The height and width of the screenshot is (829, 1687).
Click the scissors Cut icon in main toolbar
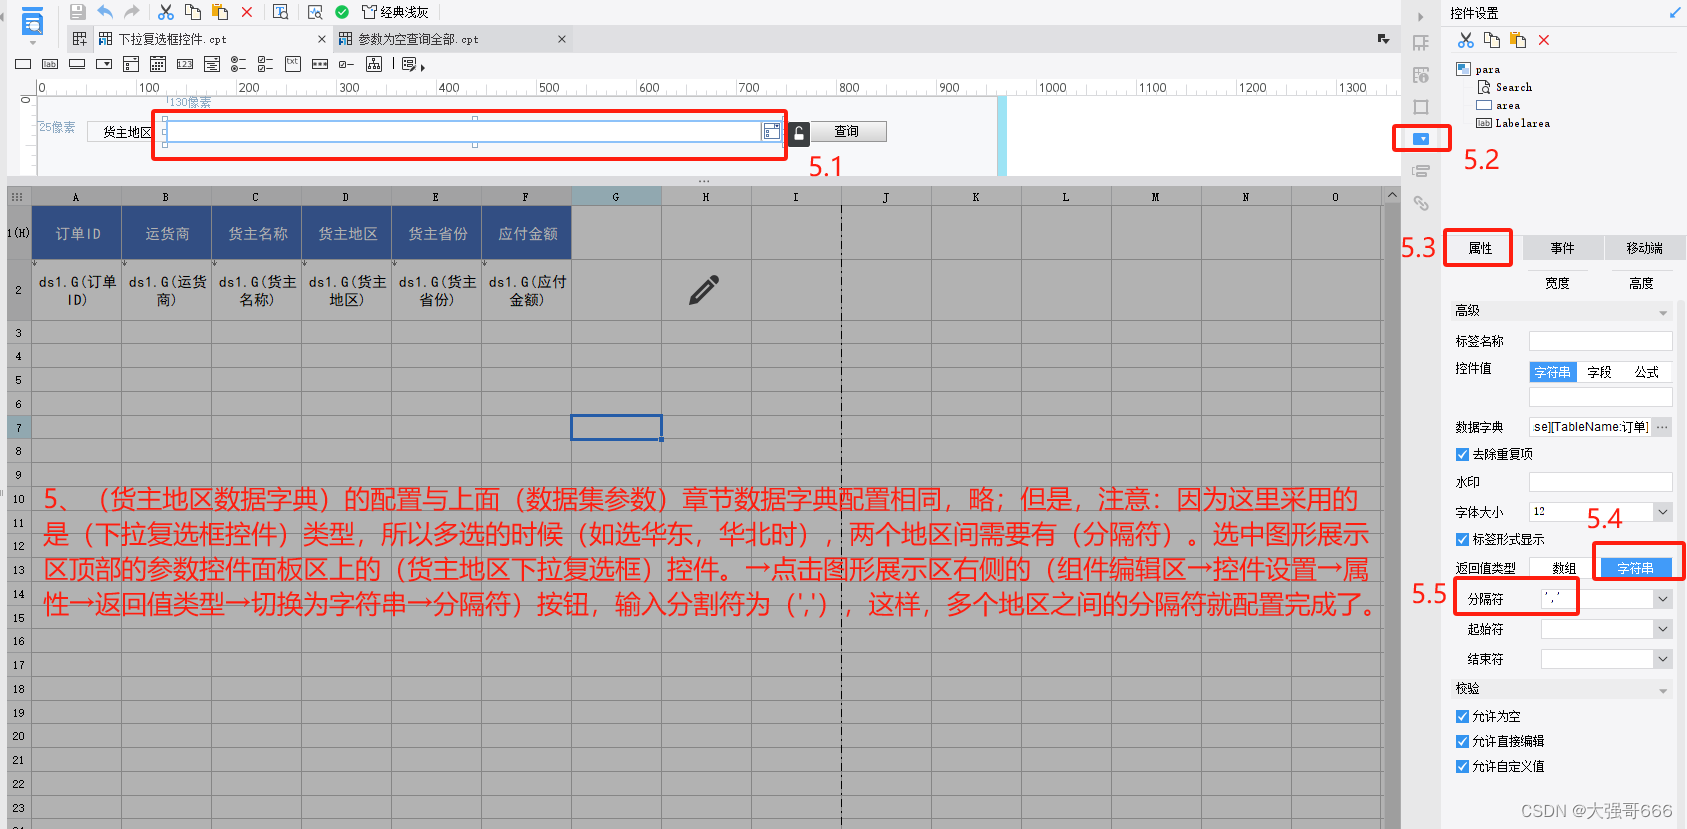pos(166,12)
